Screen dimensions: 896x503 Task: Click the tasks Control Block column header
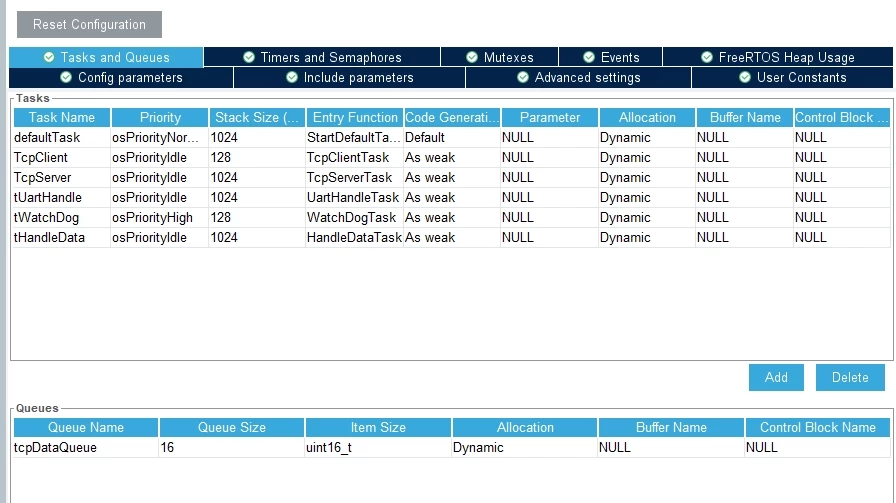coord(842,117)
